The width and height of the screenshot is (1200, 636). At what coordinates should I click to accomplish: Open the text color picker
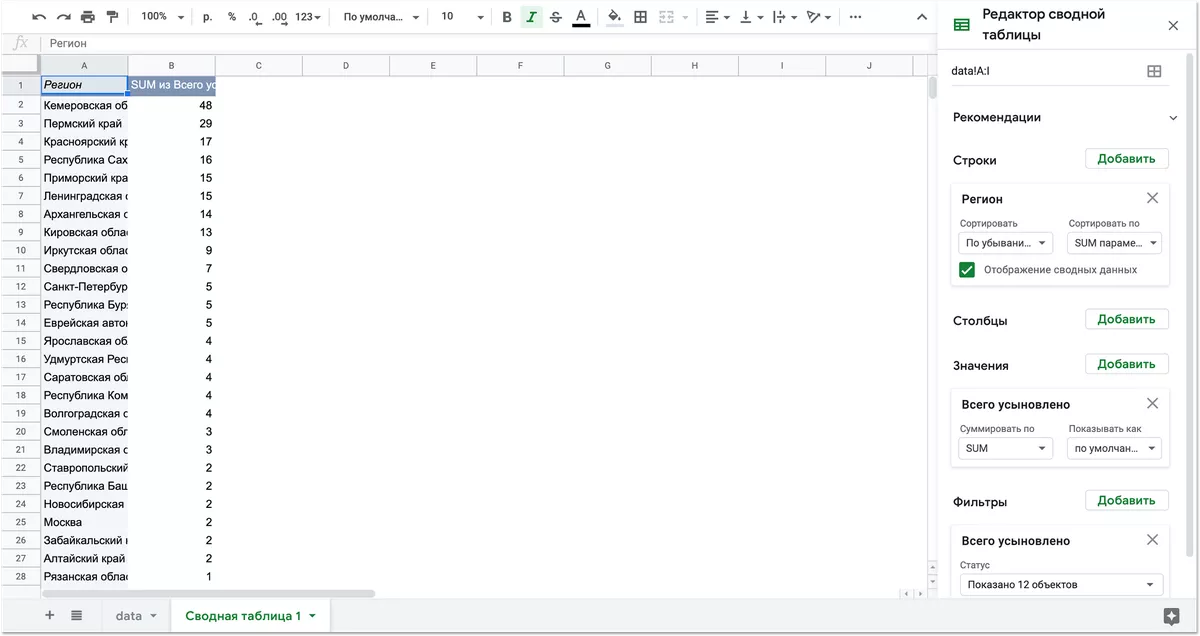[x=581, y=17]
